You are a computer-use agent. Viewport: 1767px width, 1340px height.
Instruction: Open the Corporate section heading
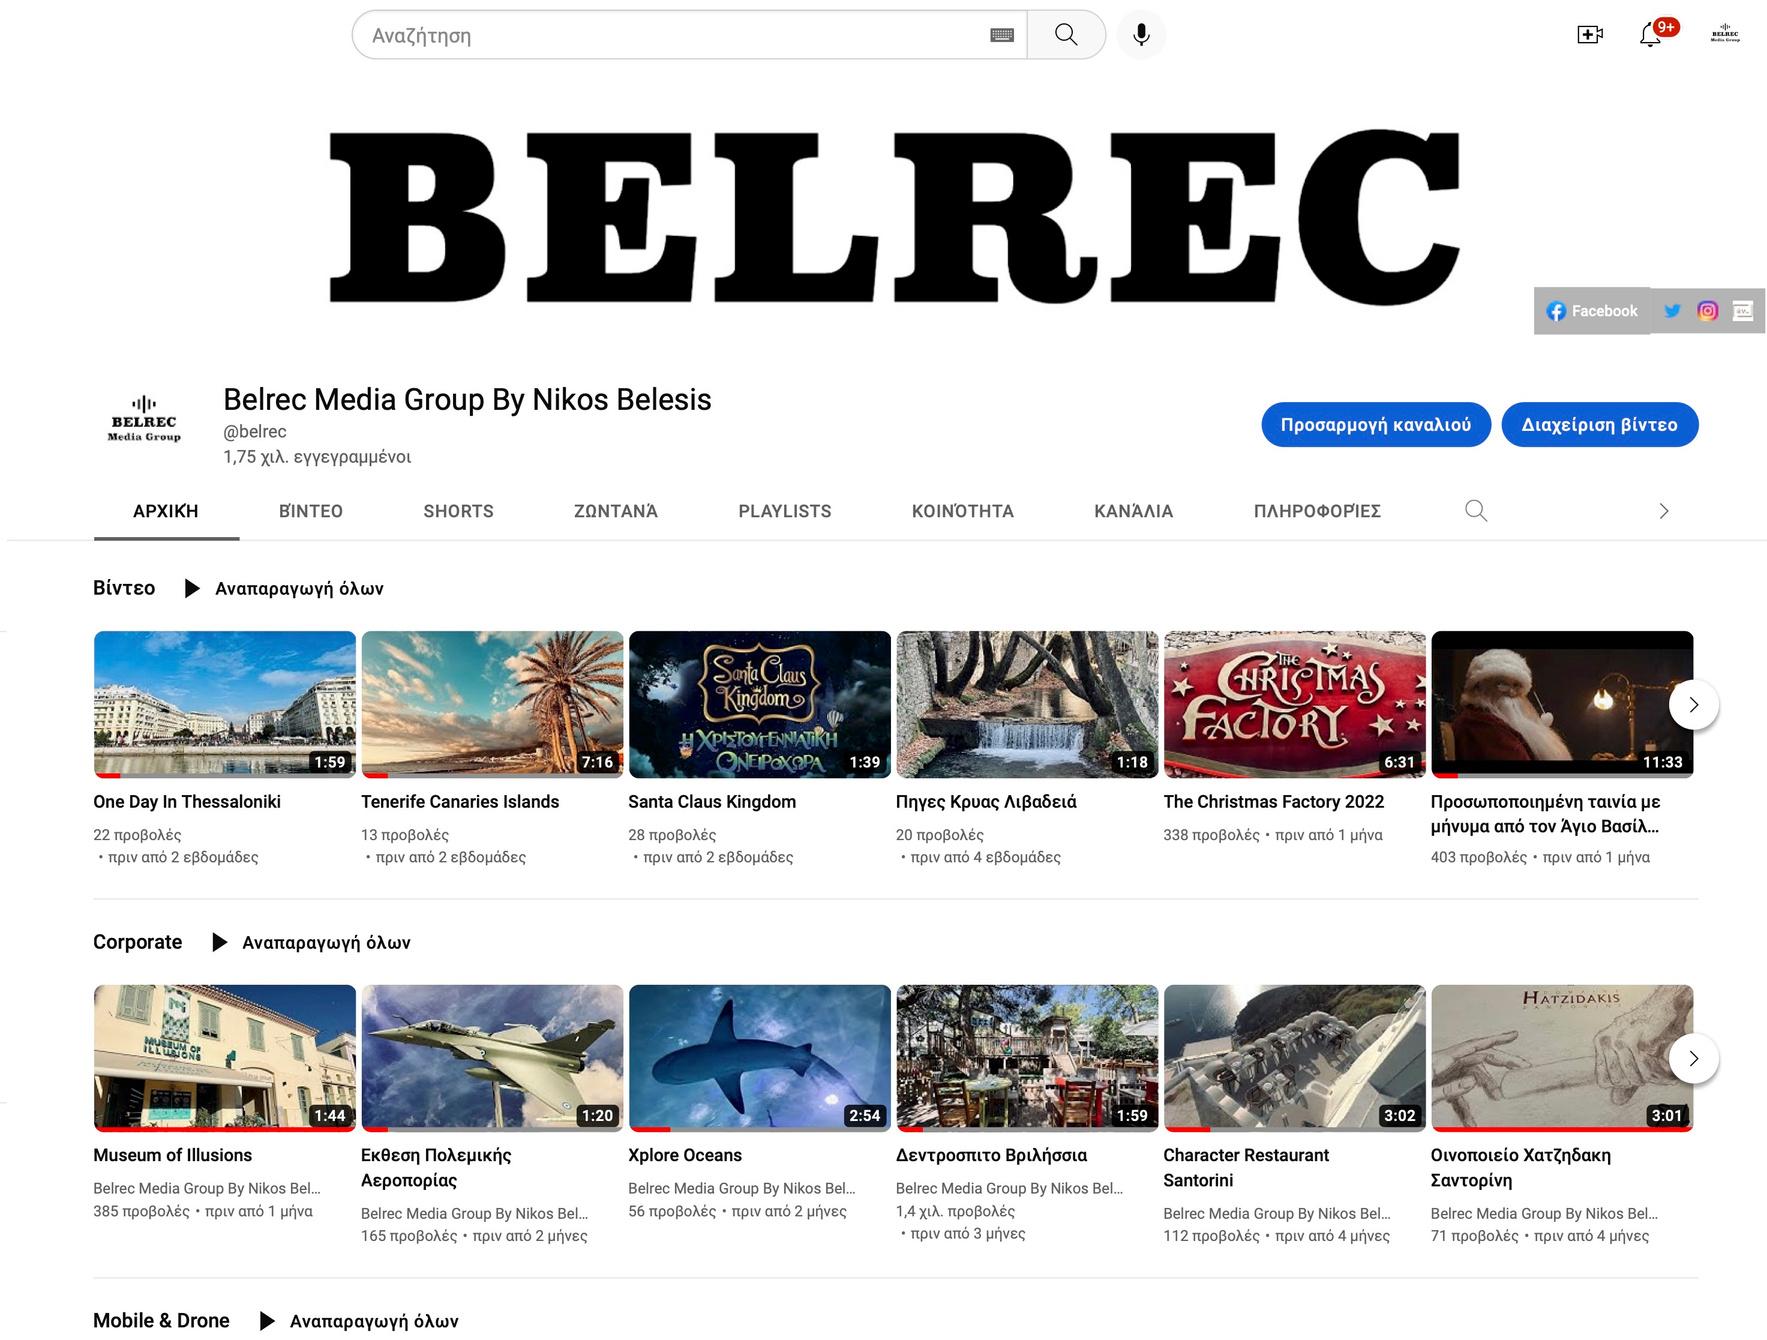coord(138,942)
